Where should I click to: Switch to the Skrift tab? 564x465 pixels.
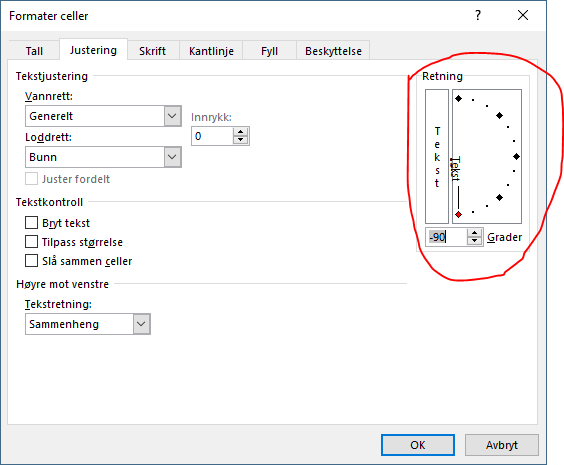(153, 51)
